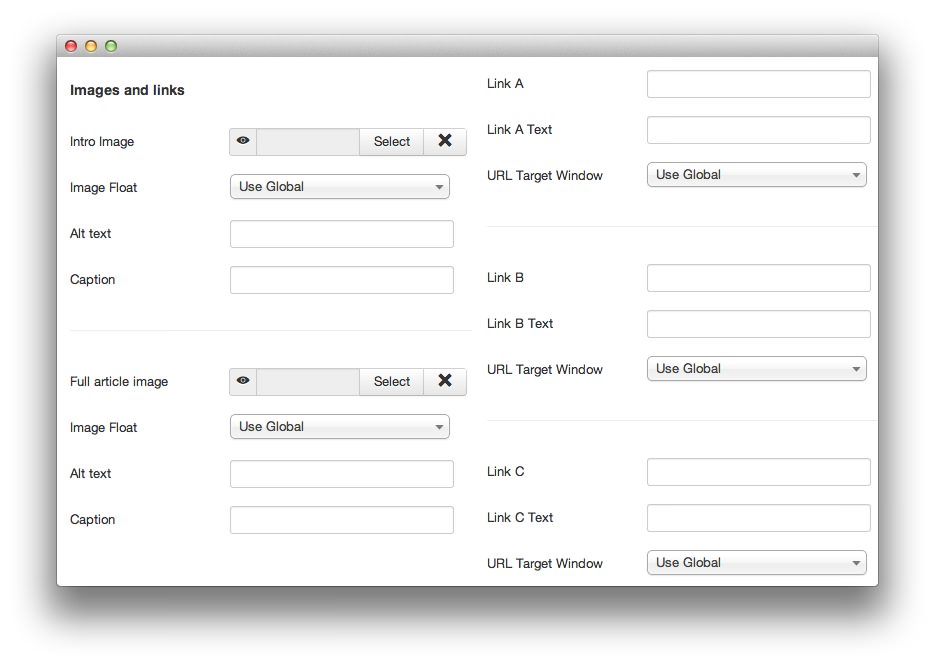Screen dimensions: 935x665
Task: Open Image Float dropdown under Full article image
Action: [340, 427]
